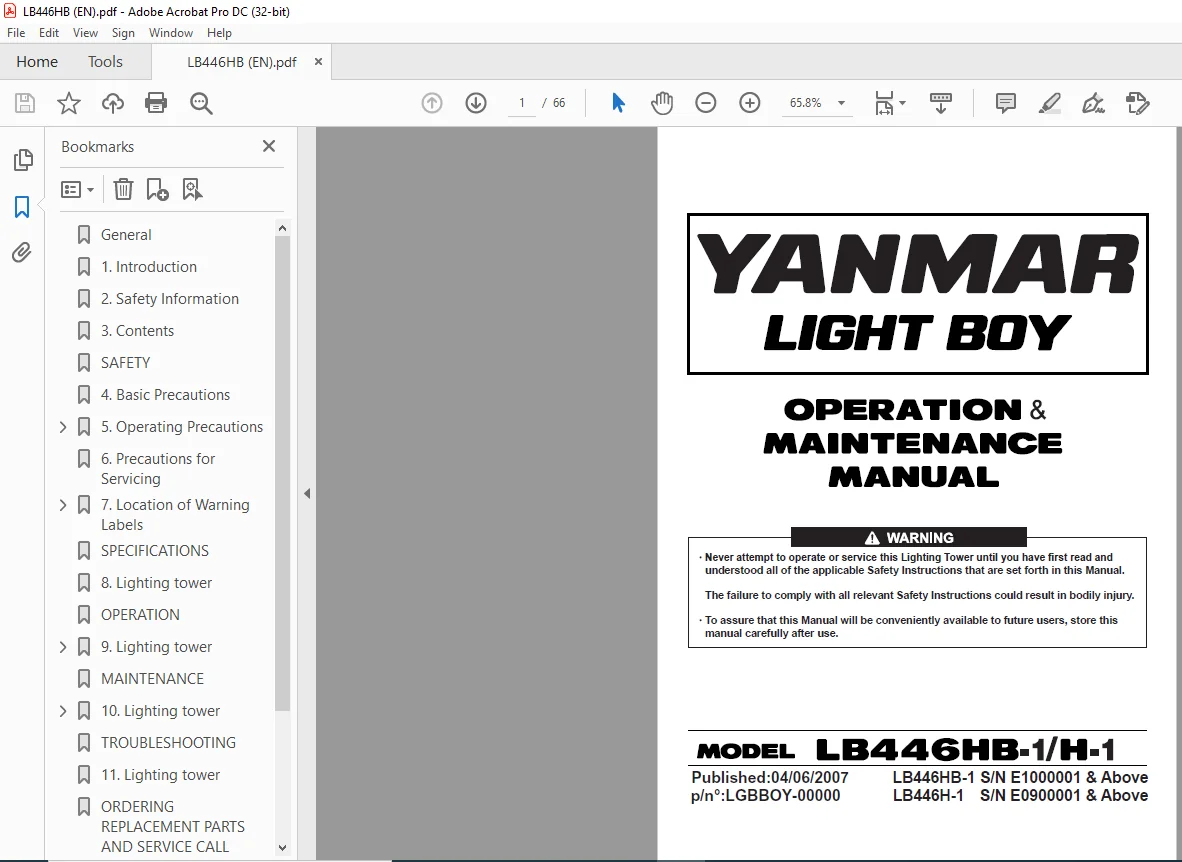Open the Edit menu
This screenshot has width=1182, height=862.
[x=49, y=32]
